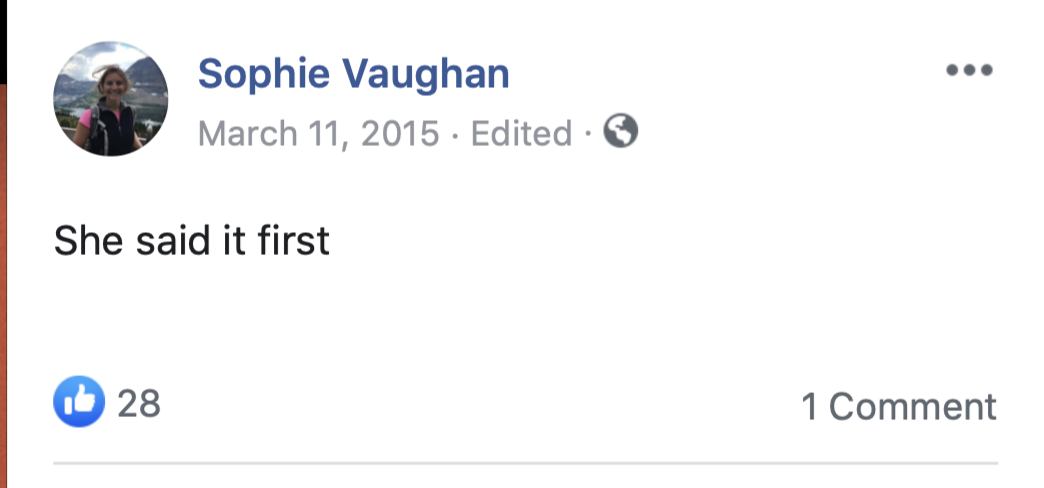Image resolution: width=1044 pixels, height=488 pixels.
Task: Click the blue thumbs-up Like reaction icon
Action: [x=79, y=402]
